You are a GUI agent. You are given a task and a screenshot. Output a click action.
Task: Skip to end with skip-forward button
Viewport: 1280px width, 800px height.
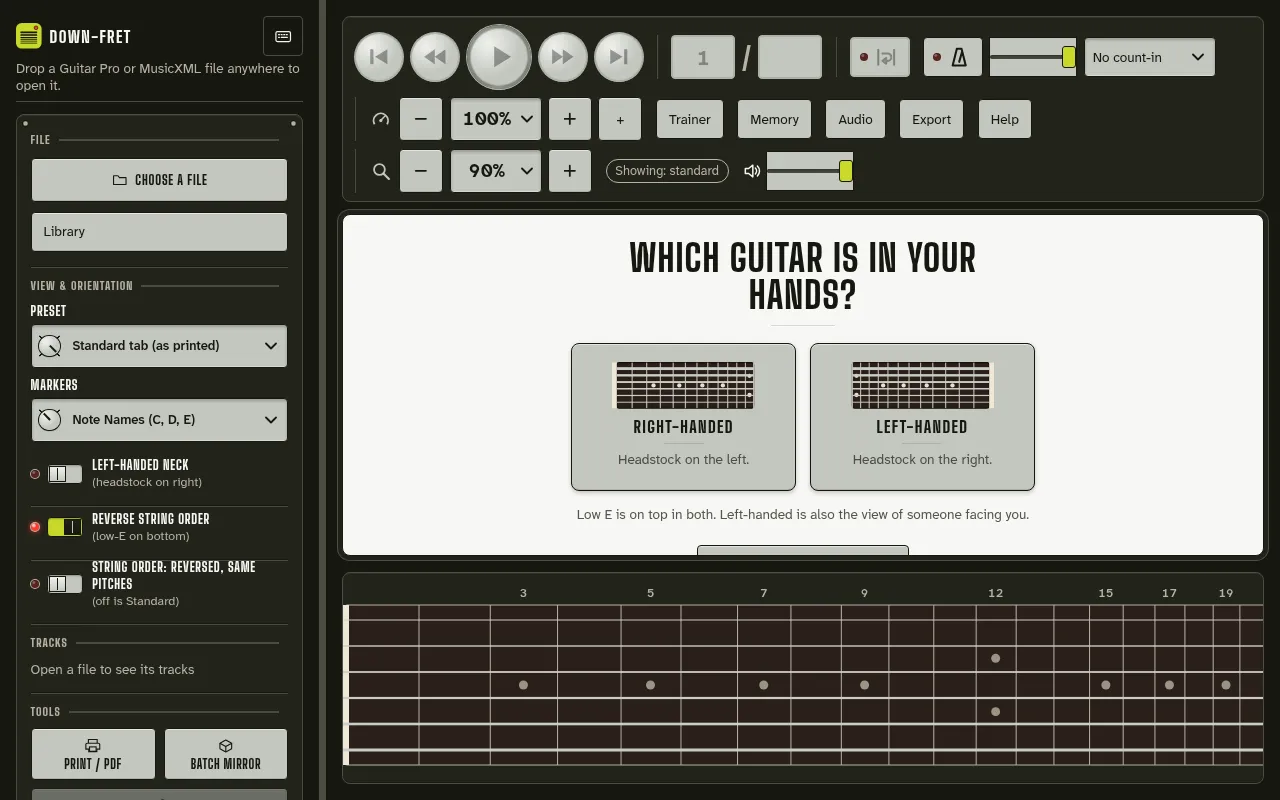(619, 57)
